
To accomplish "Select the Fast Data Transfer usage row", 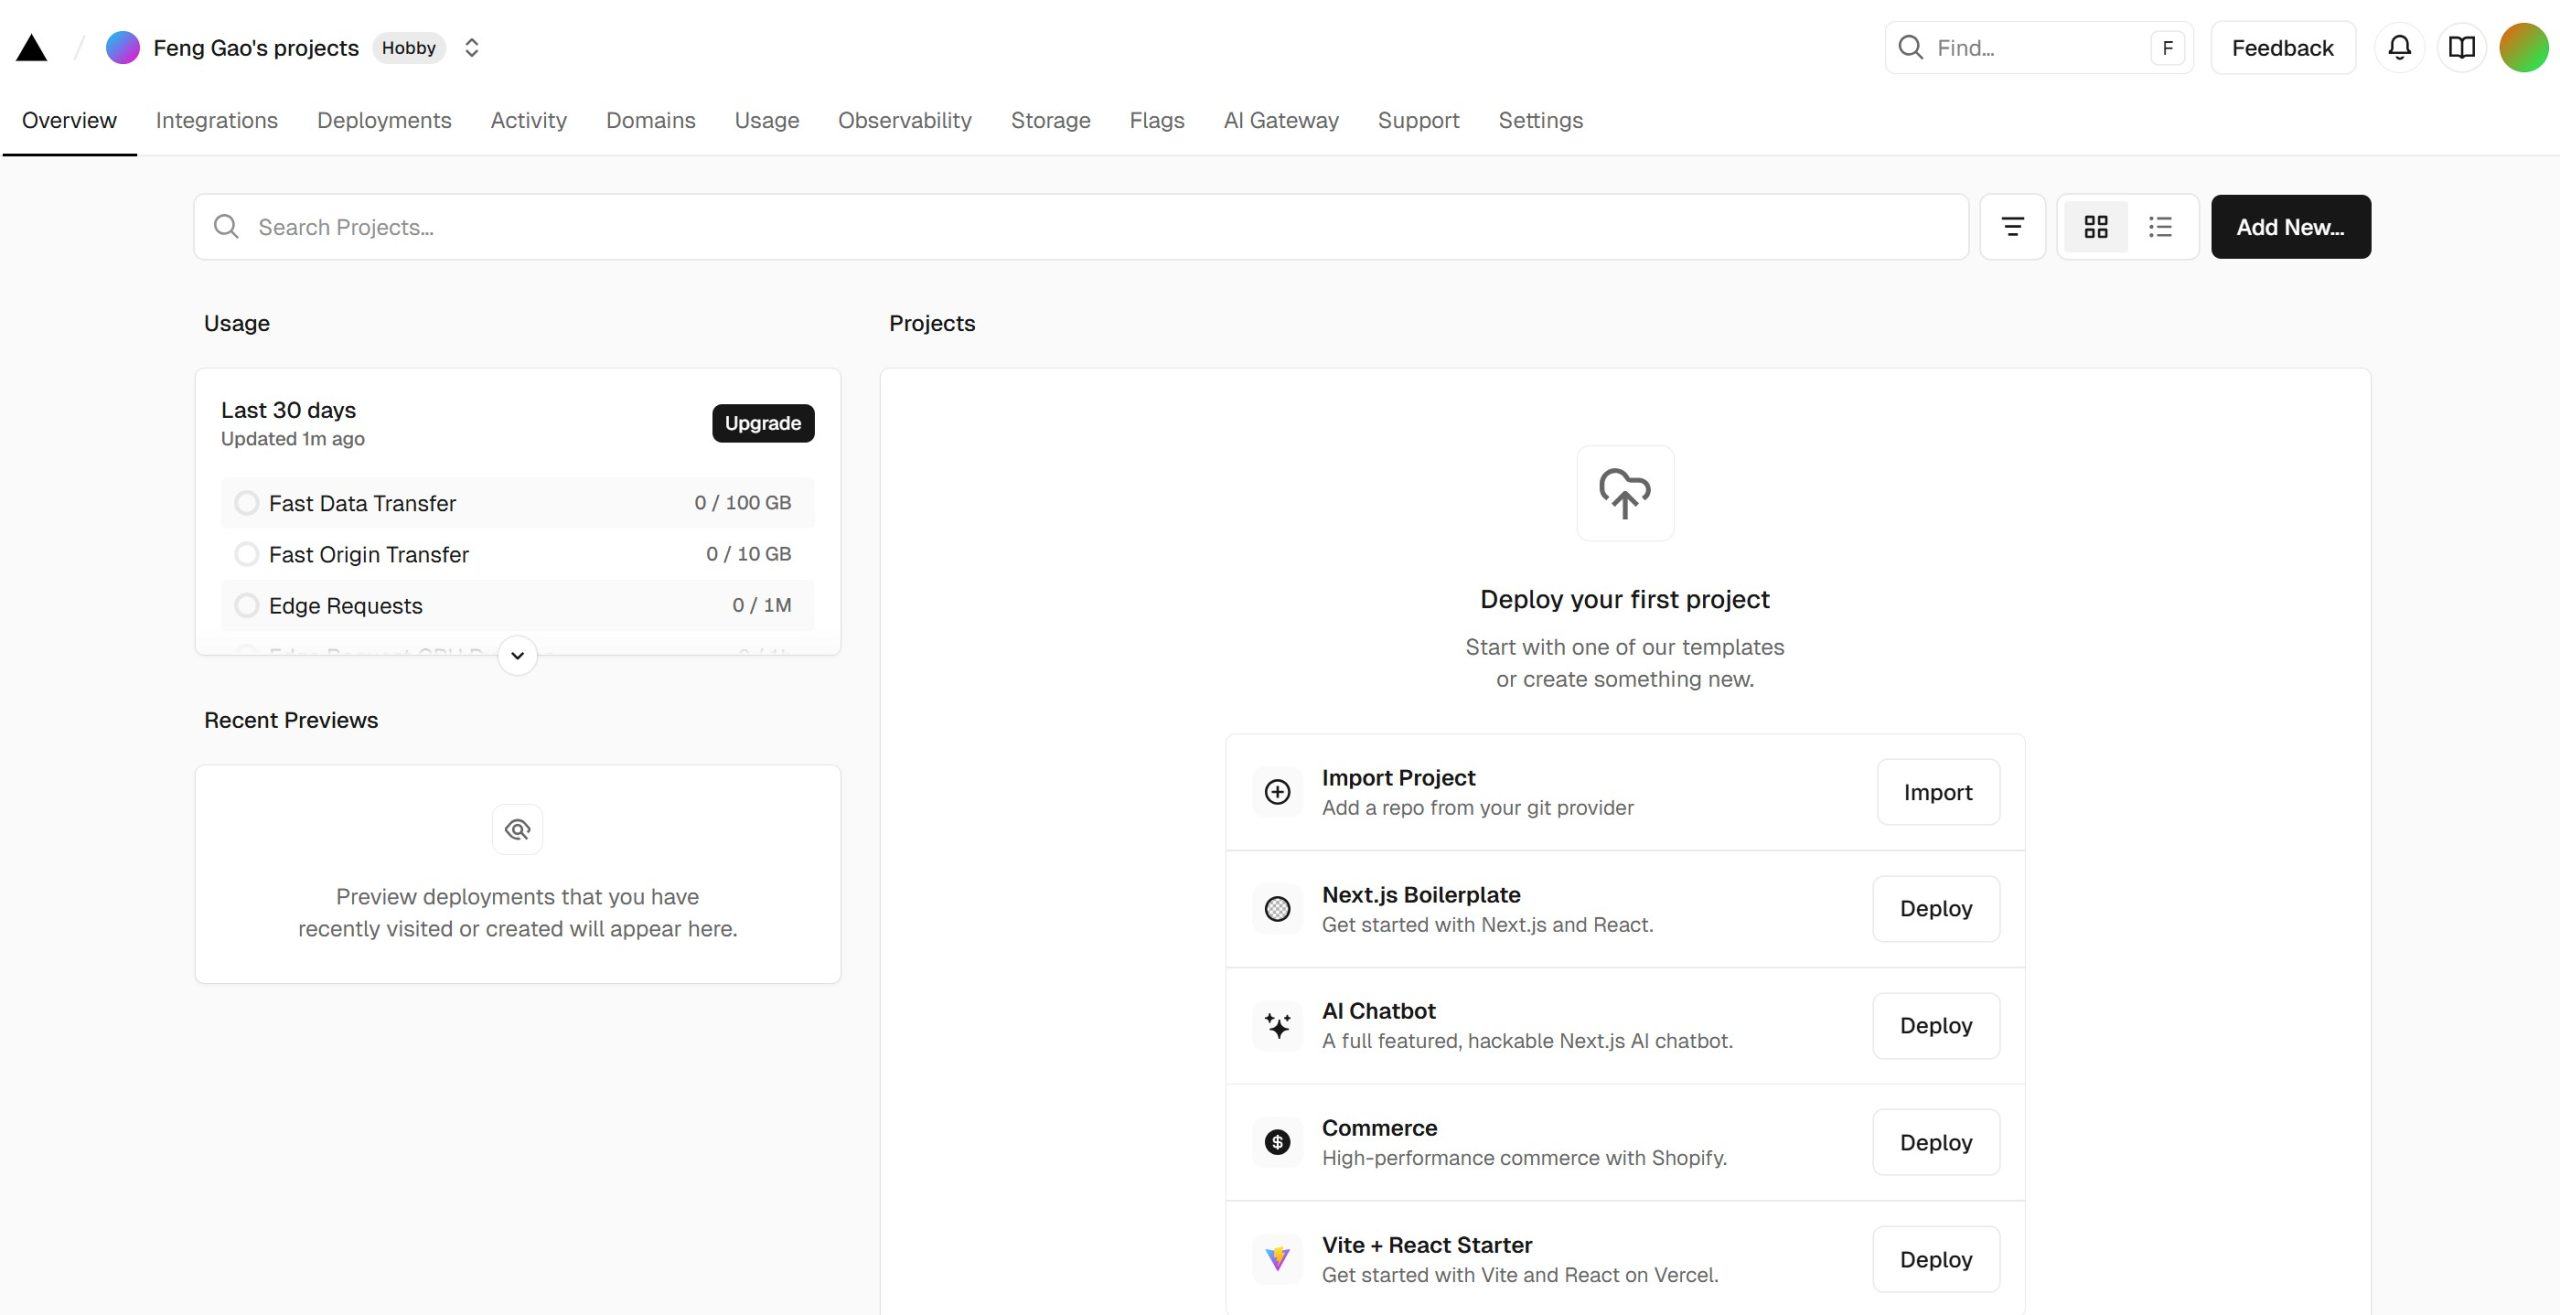I will pos(517,503).
